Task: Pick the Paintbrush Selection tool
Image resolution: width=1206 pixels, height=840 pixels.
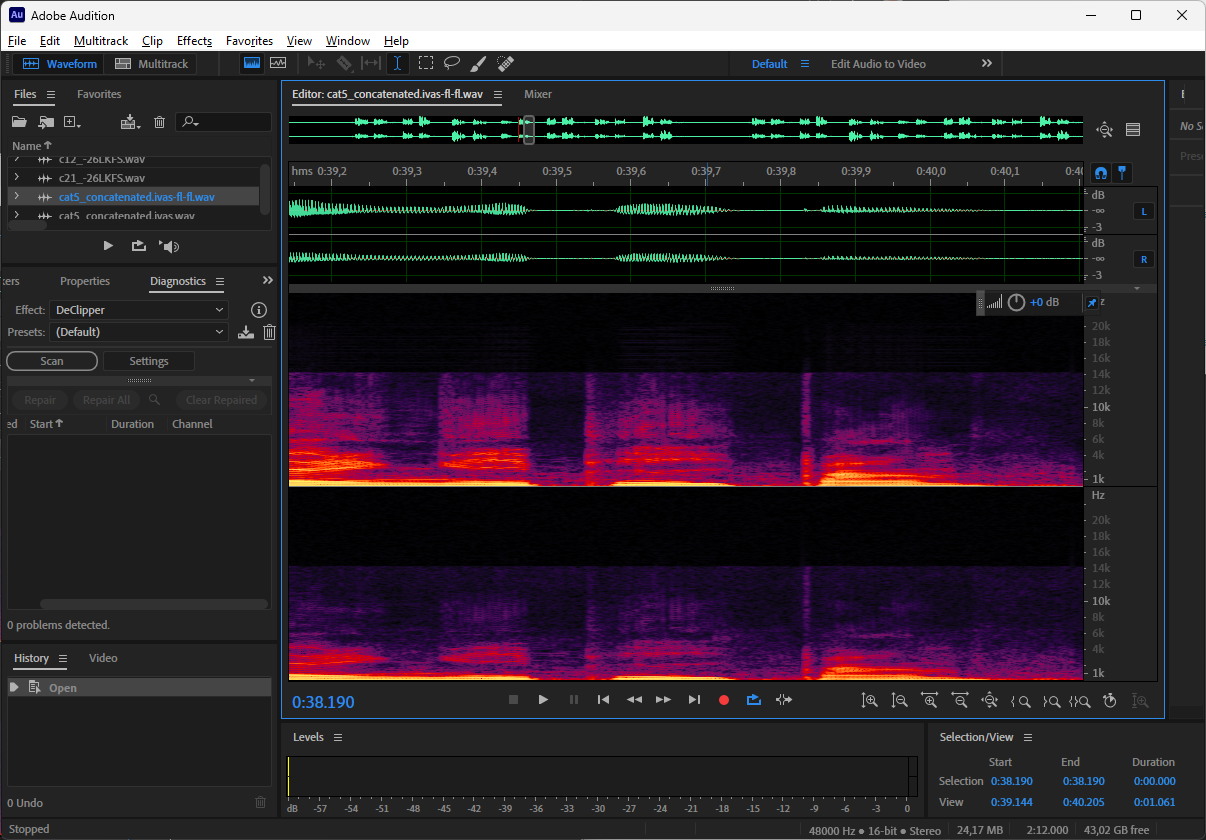Action: [479, 63]
